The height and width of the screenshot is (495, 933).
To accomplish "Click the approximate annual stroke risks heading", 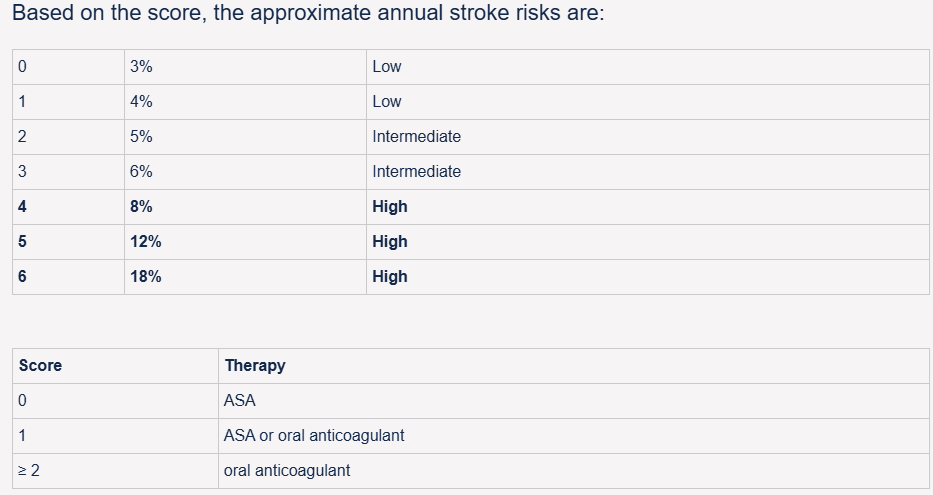I will [308, 12].
